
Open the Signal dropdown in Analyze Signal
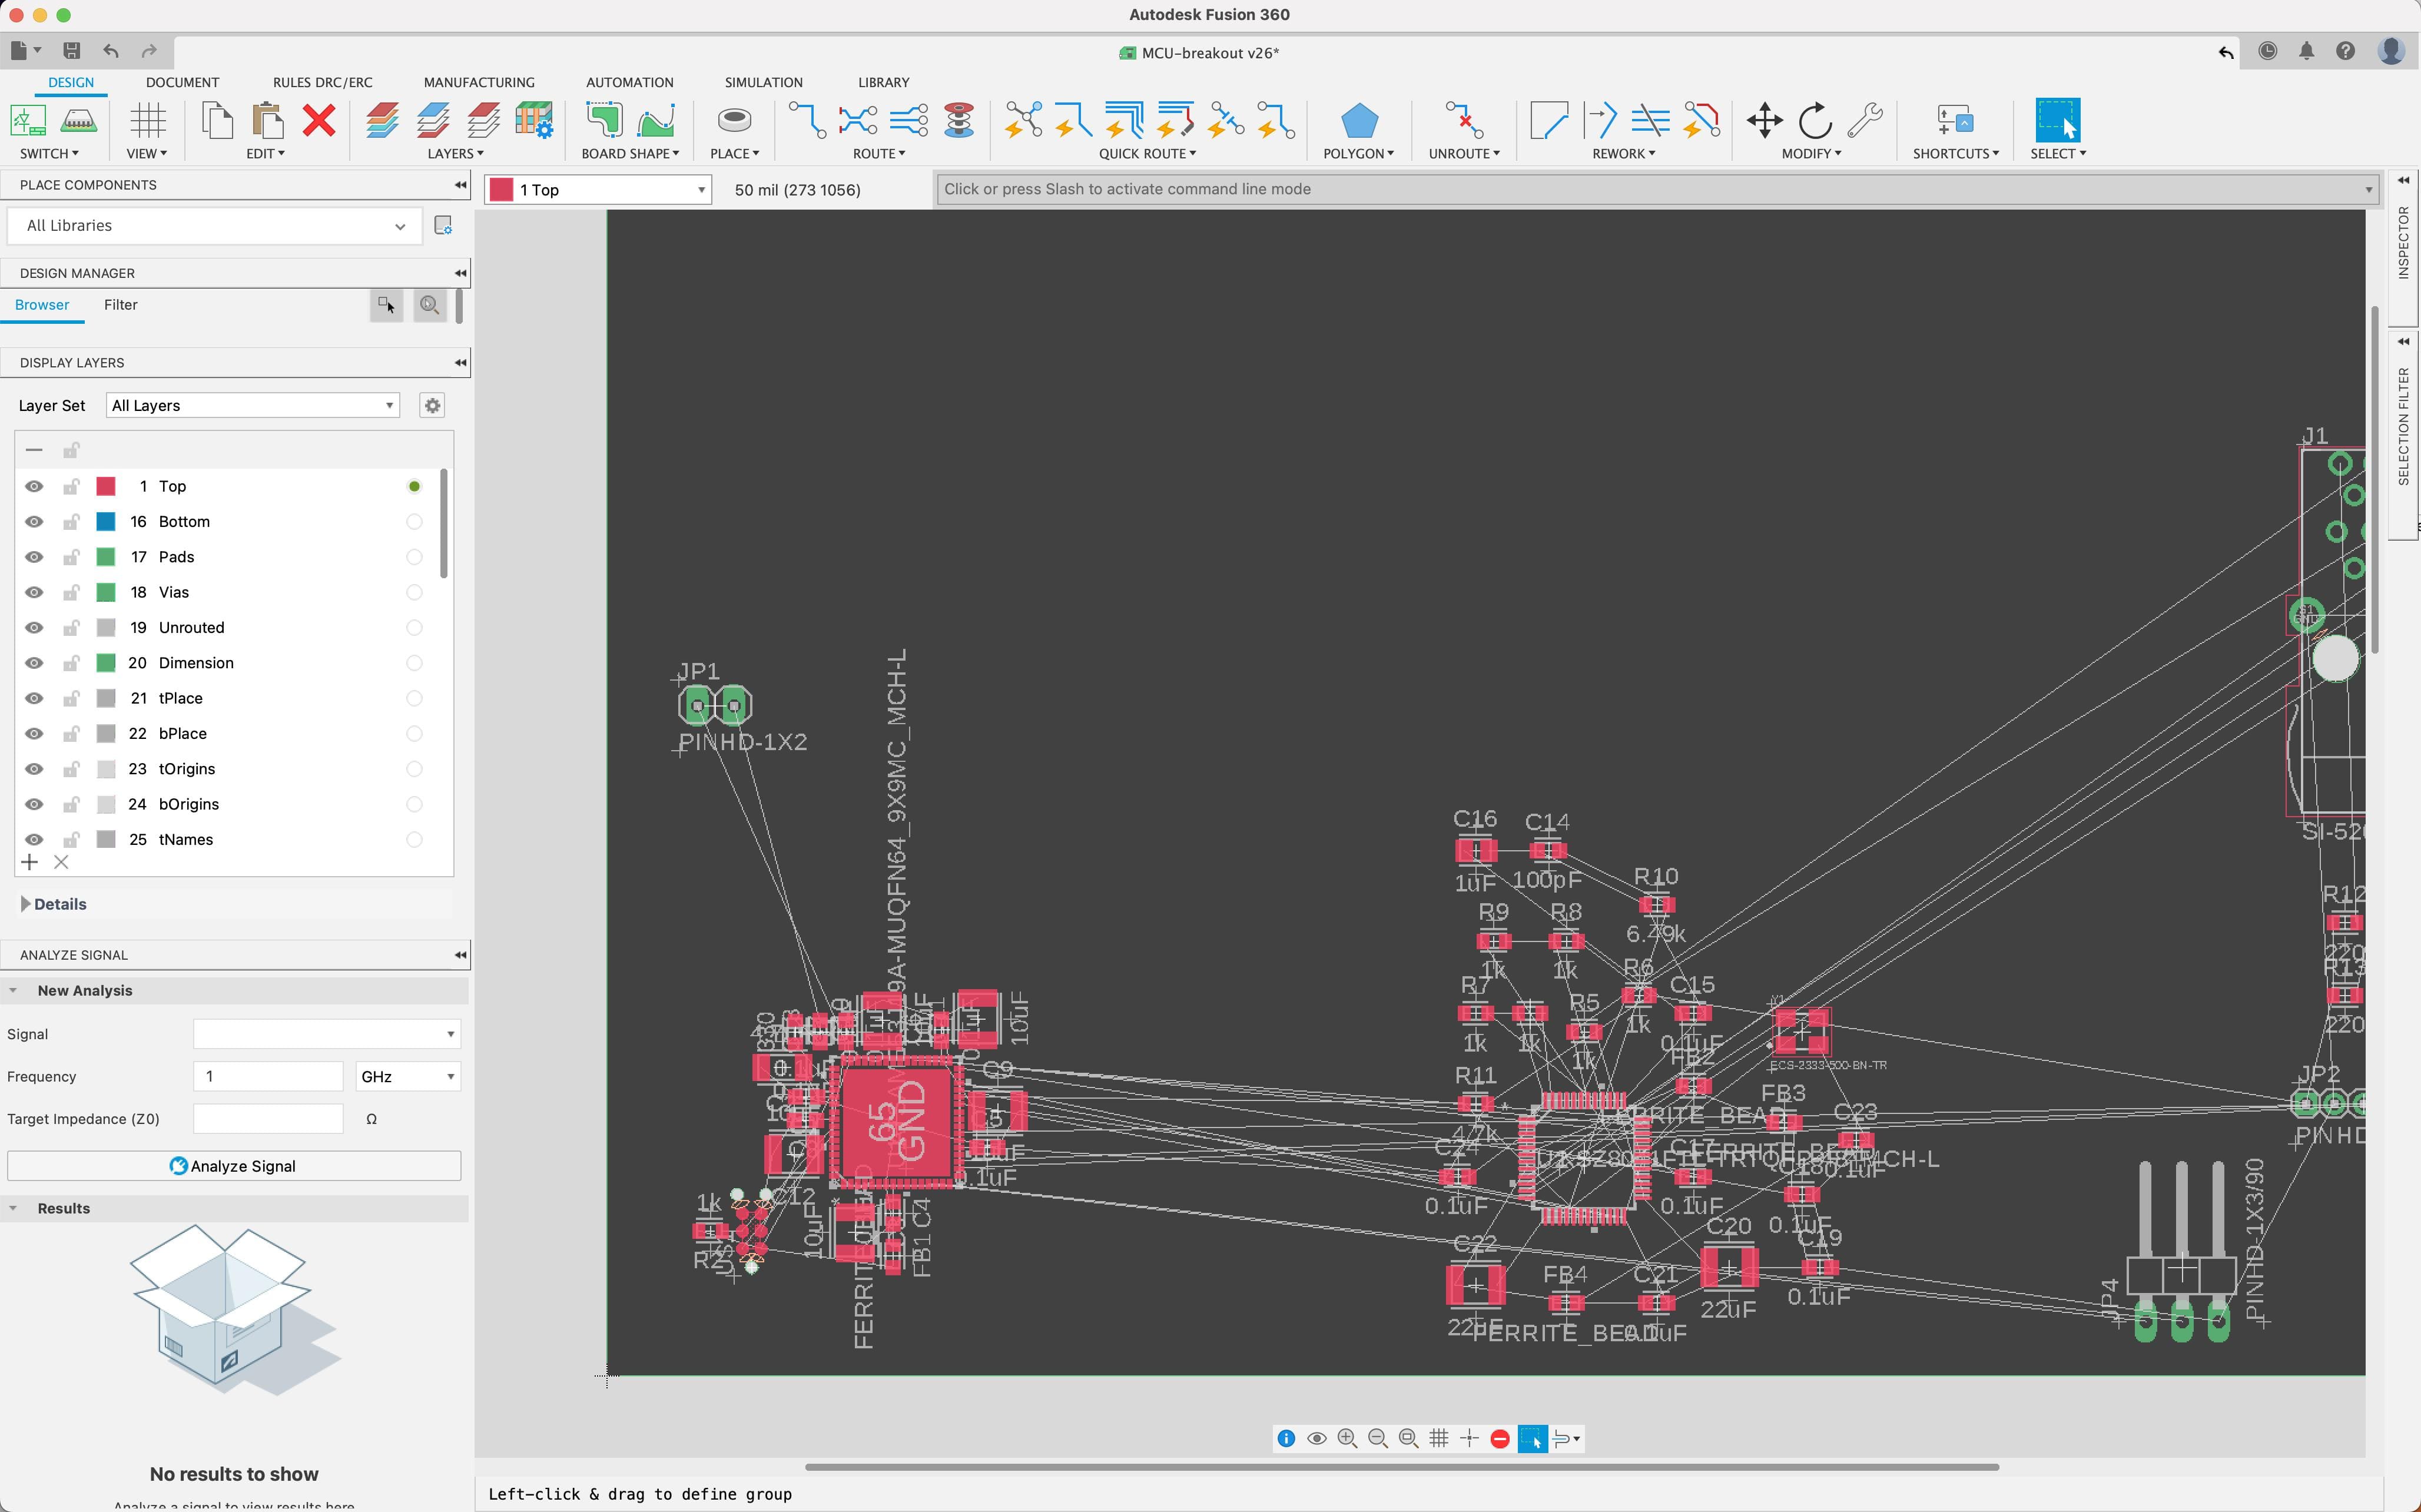tap(327, 1034)
